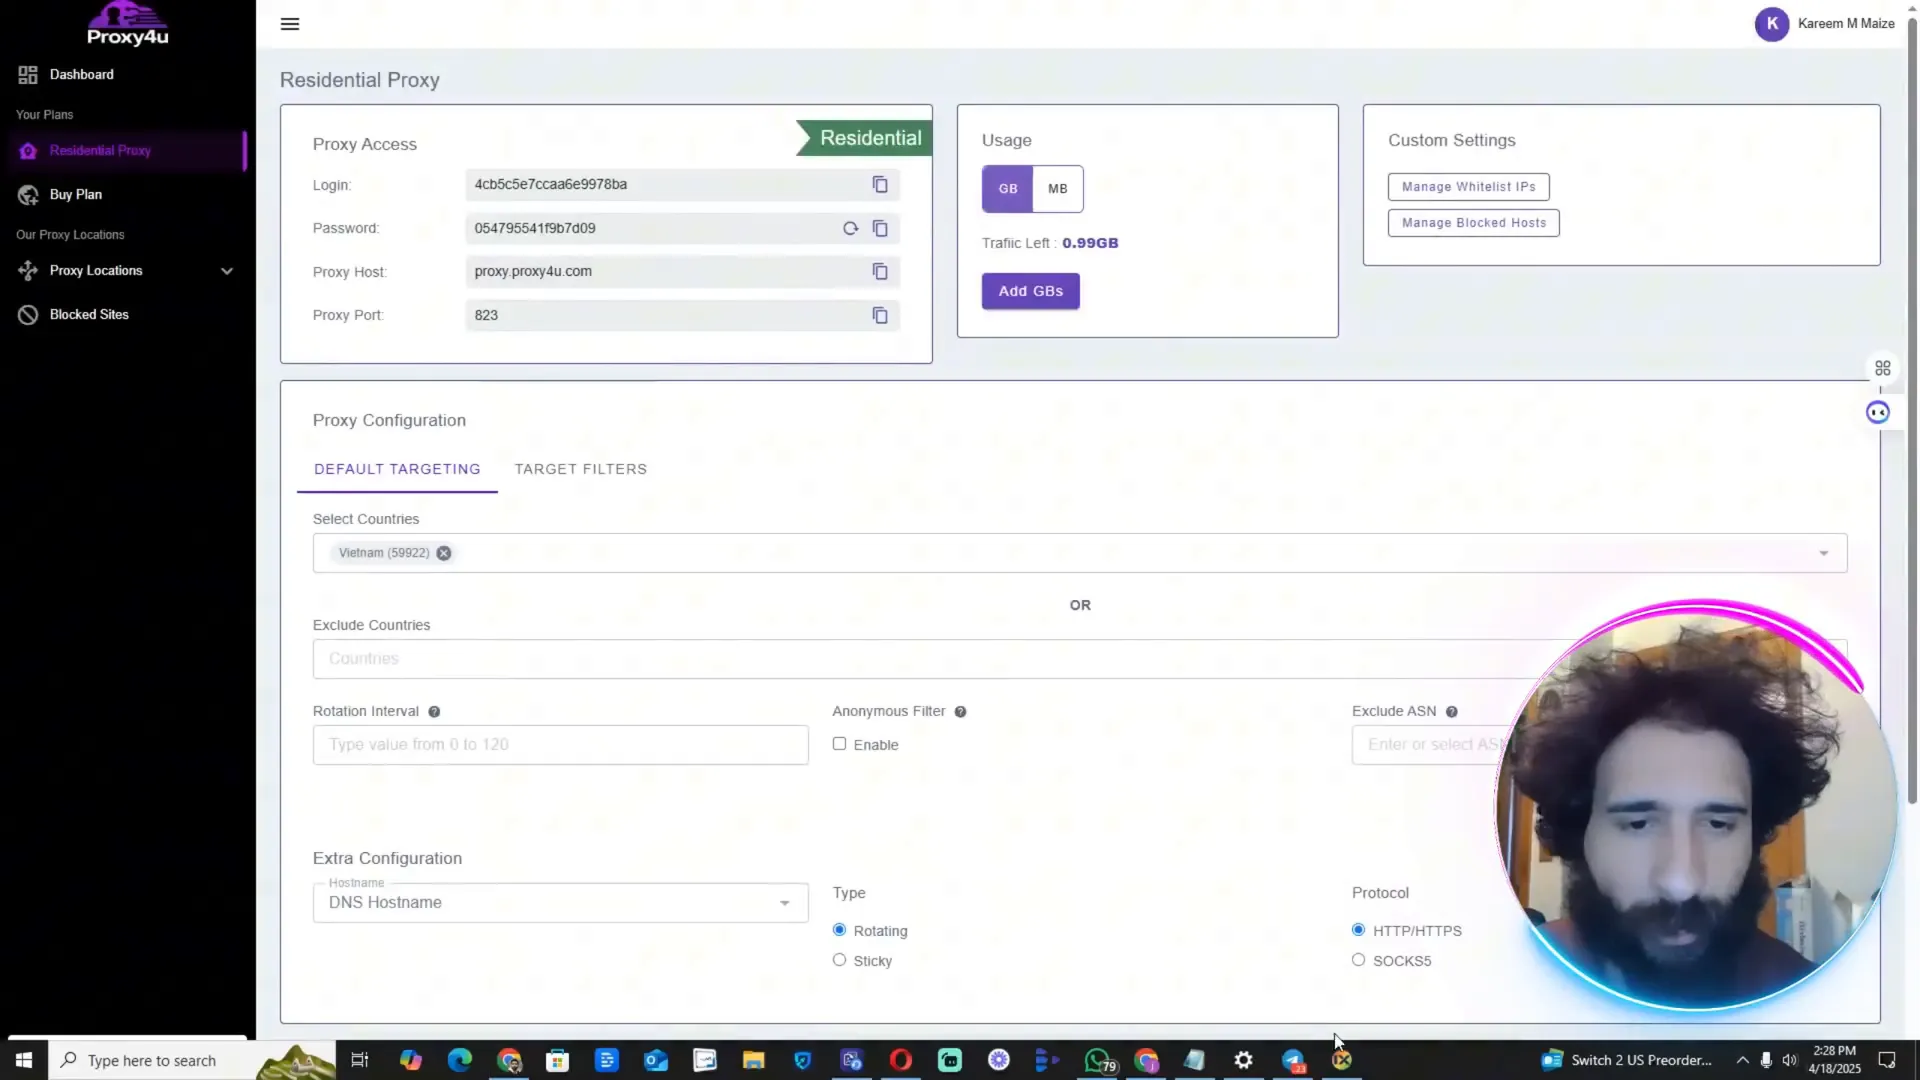Switch usage display to GB

pyautogui.click(x=1007, y=189)
